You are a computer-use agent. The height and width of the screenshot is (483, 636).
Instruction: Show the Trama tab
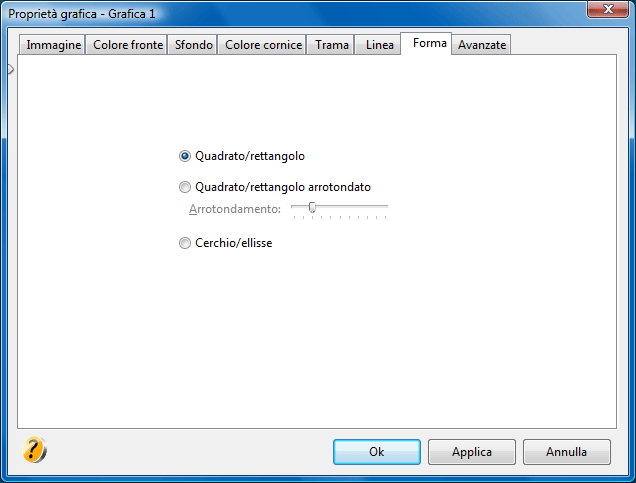331,45
